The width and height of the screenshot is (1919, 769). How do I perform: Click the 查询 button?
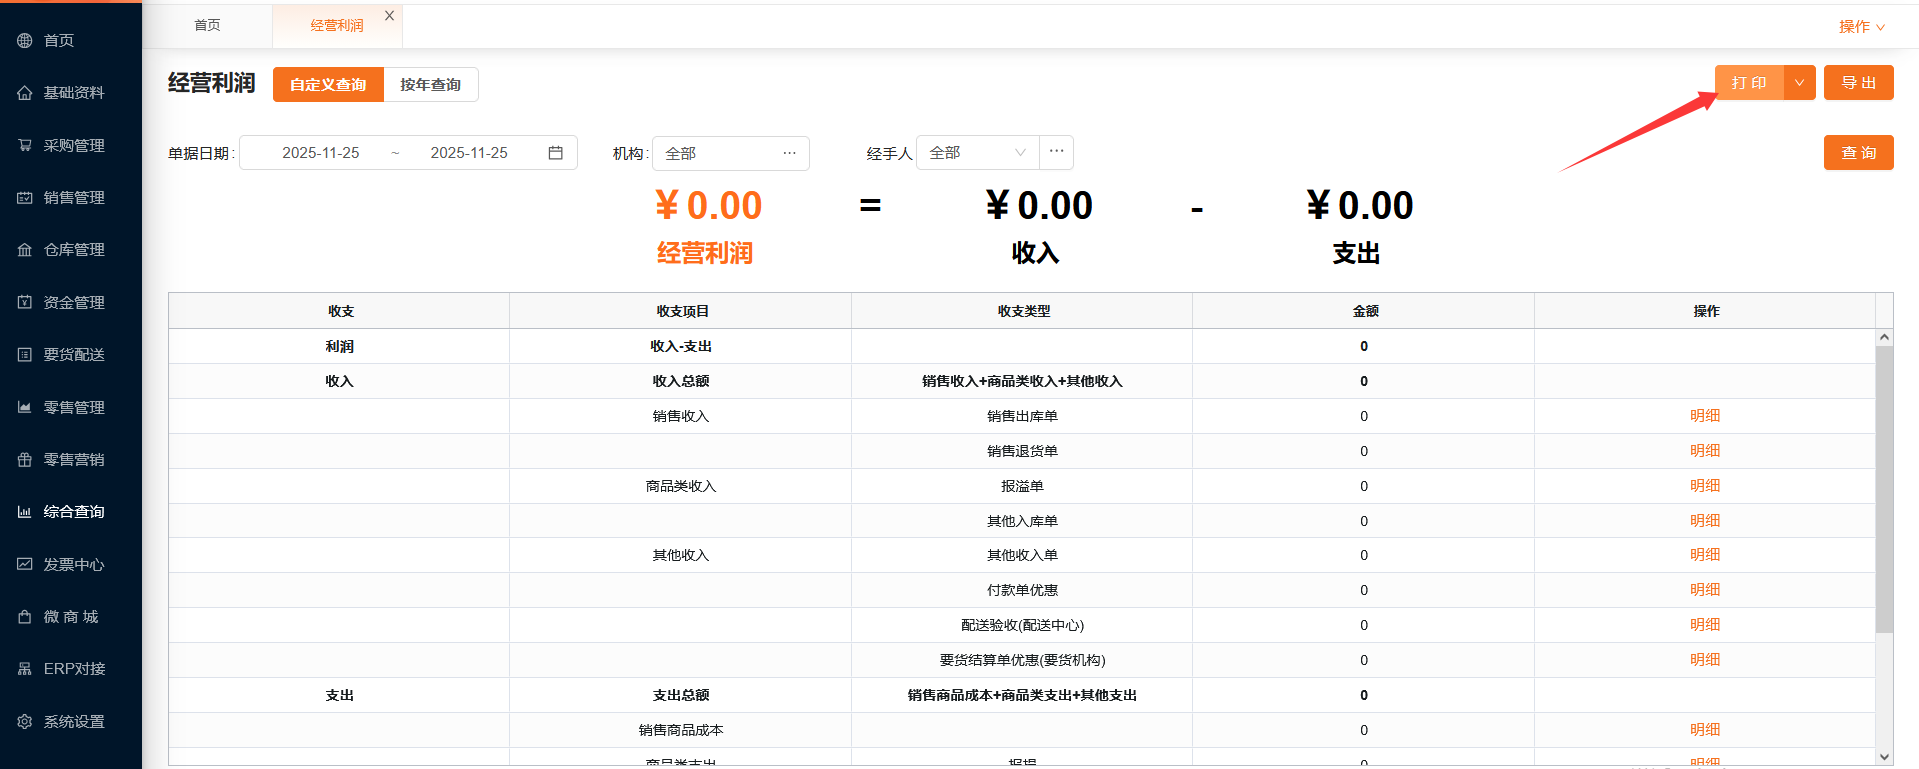[1858, 153]
